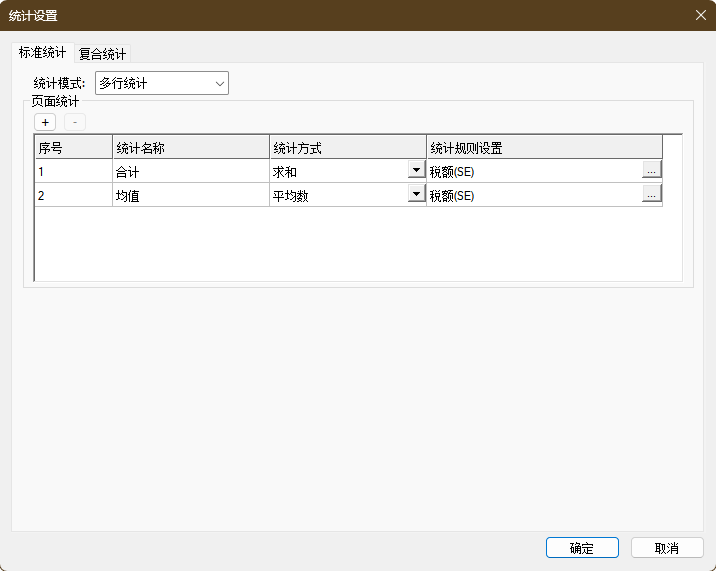The width and height of the screenshot is (716, 571).
Task: Click the plus icon to add a statistic row
Action: [45, 122]
